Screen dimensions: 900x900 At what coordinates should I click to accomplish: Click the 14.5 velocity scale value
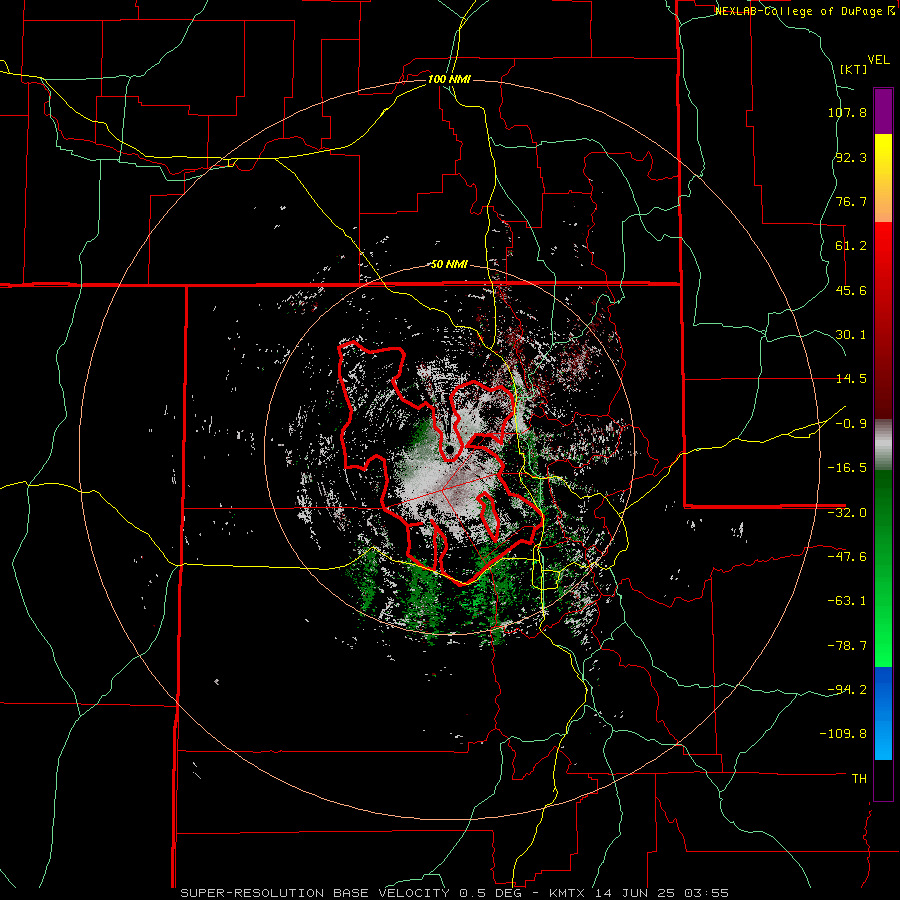pyautogui.click(x=851, y=379)
